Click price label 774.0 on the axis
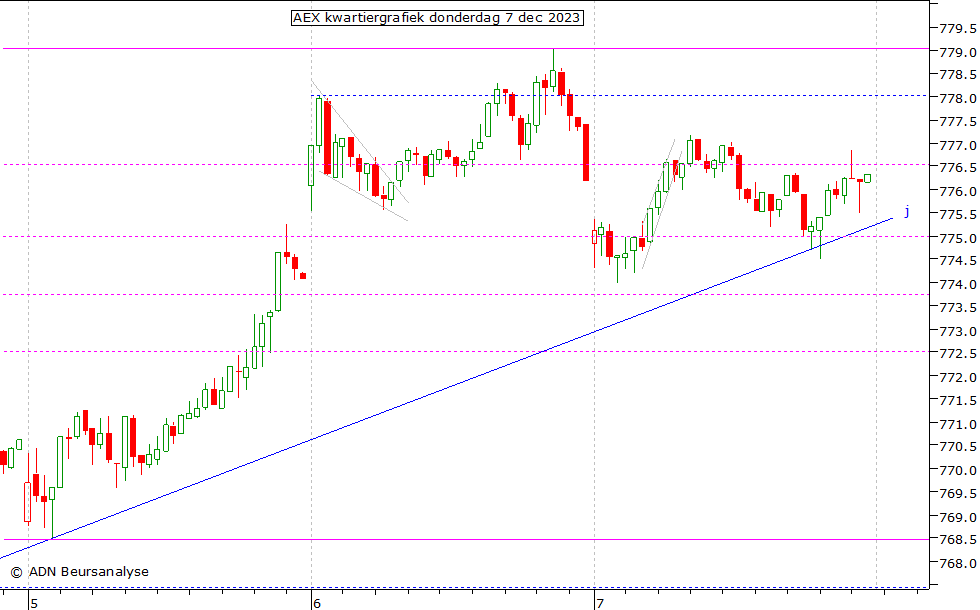Image resolution: width=980 pixels, height=610 pixels. [x=958, y=285]
